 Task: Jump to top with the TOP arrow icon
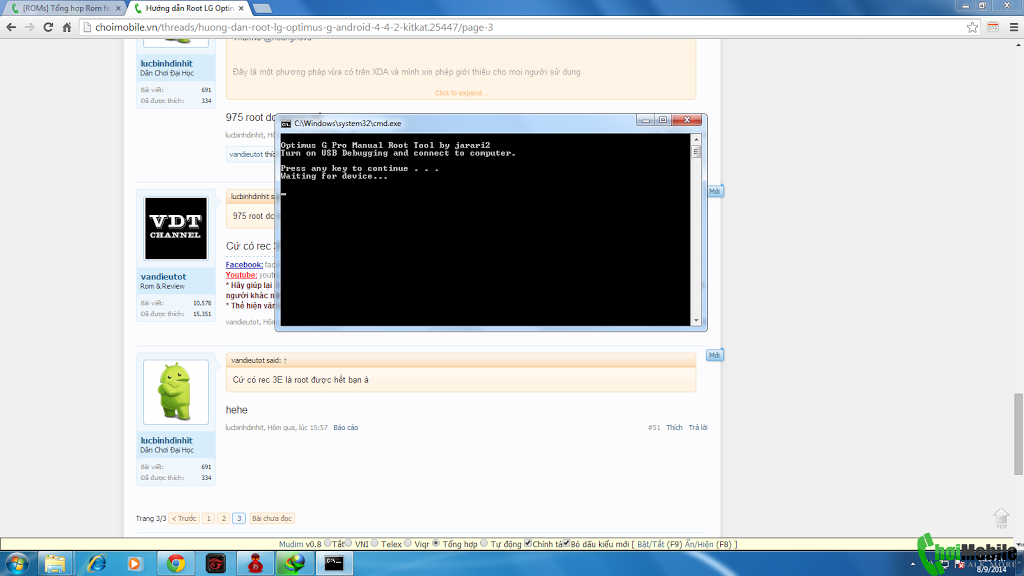click(x=1001, y=519)
